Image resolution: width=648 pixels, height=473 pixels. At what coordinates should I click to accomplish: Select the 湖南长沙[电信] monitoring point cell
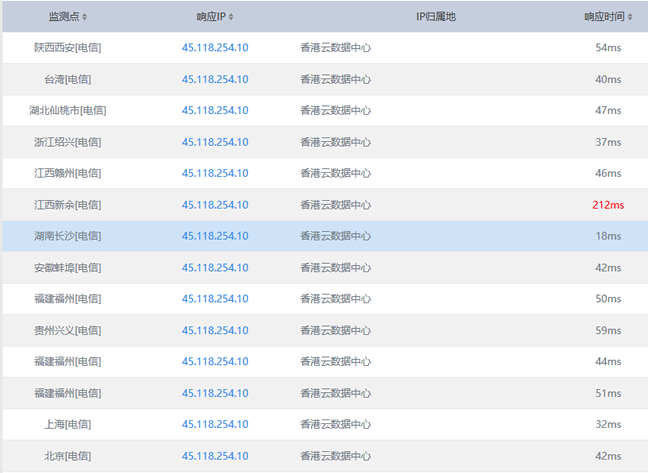(x=67, y=236)
